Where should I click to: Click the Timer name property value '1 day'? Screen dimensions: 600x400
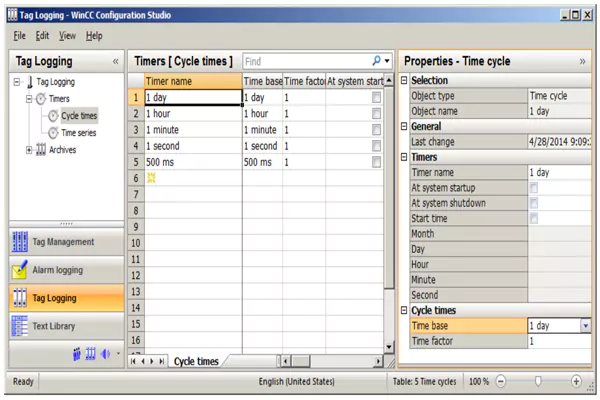[559, 172]
